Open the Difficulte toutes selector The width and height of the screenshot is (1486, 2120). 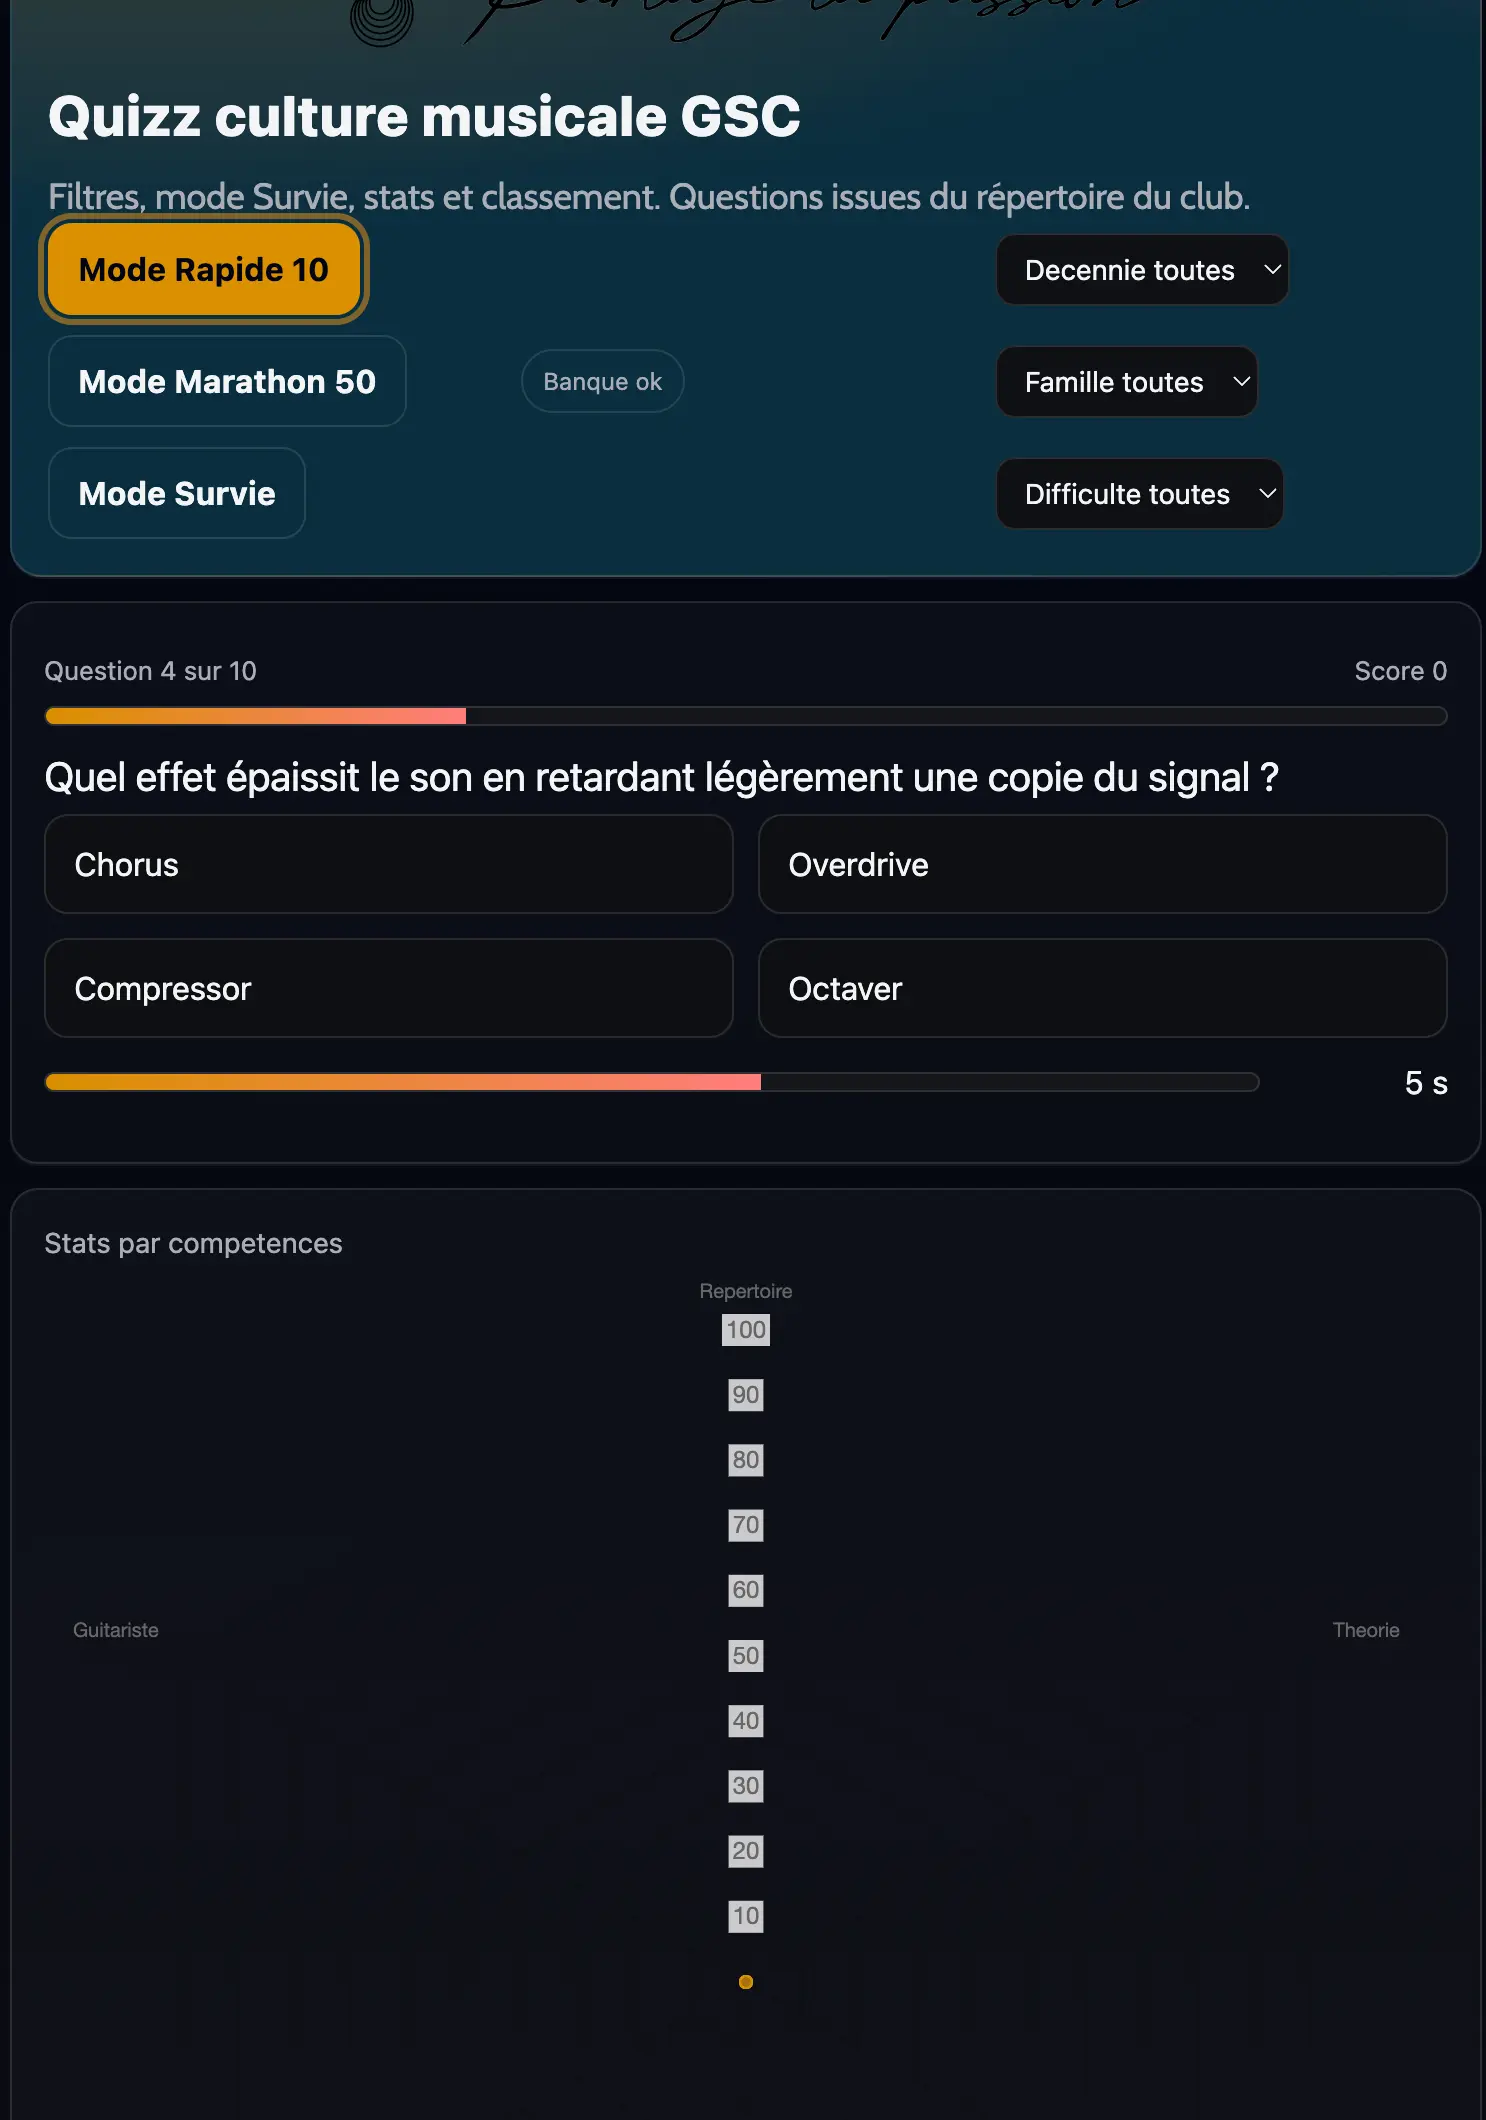point(1139,494)
